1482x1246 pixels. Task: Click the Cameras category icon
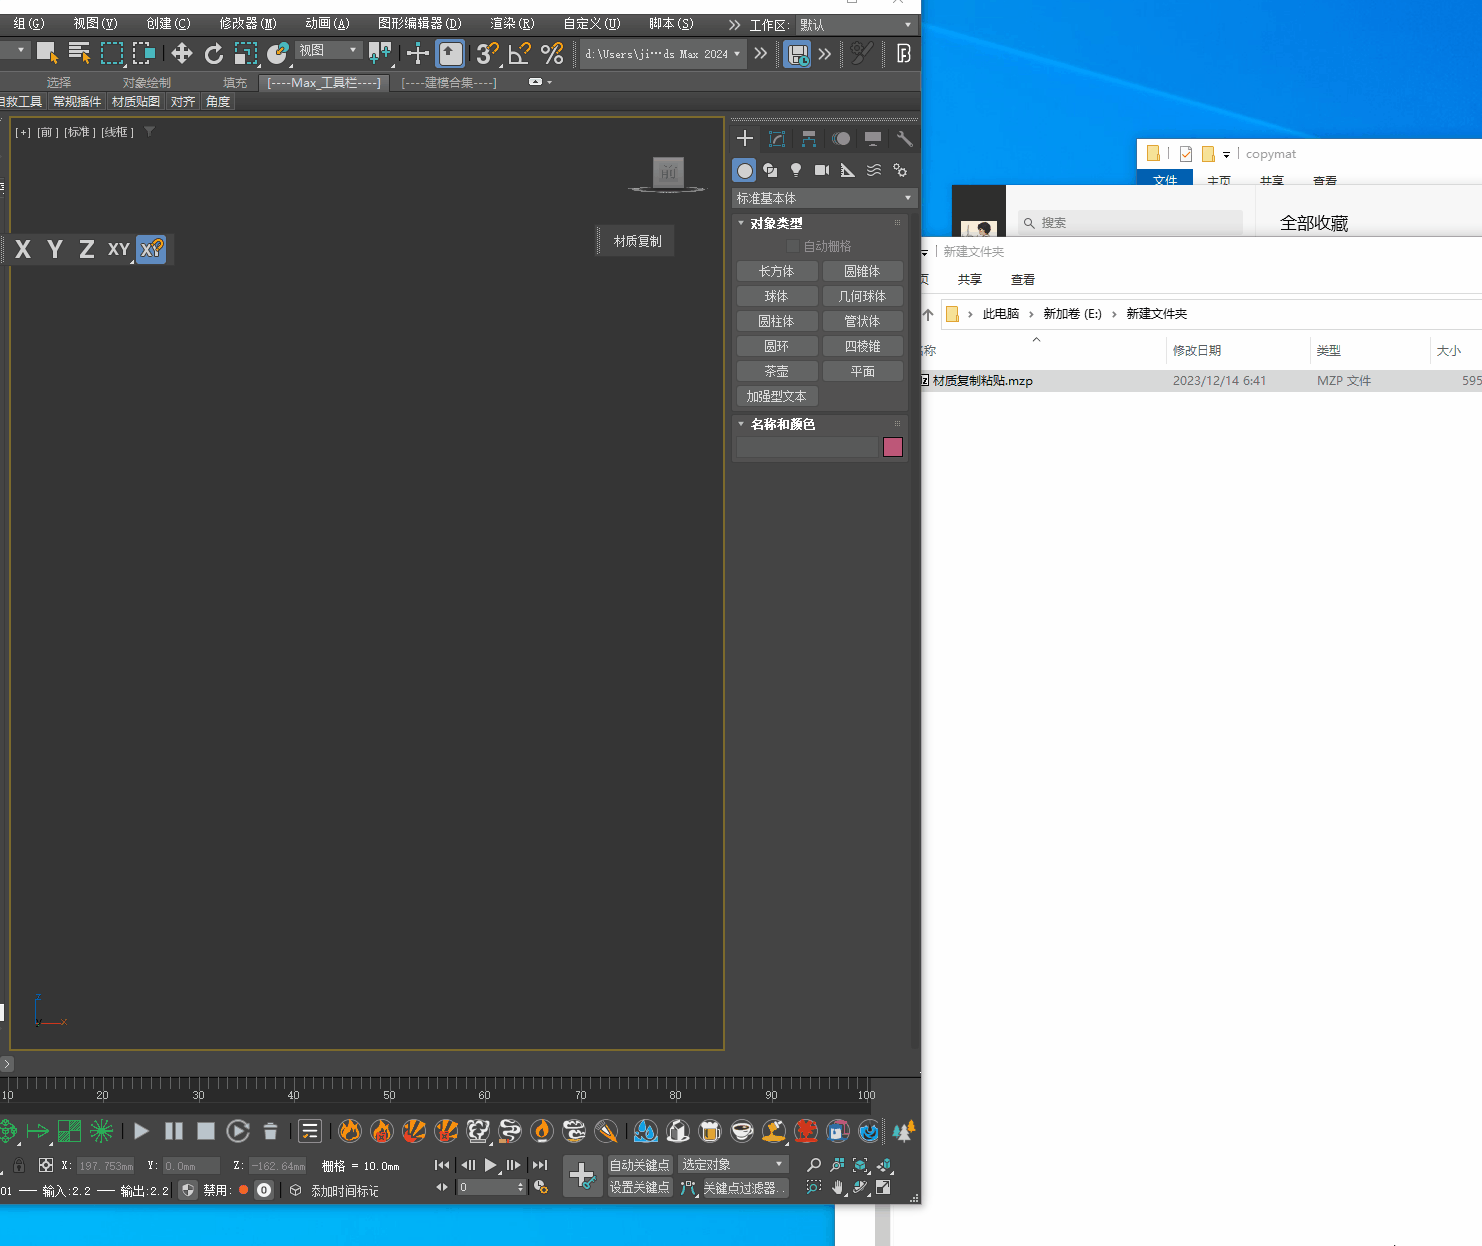click(x=822, y=170)
